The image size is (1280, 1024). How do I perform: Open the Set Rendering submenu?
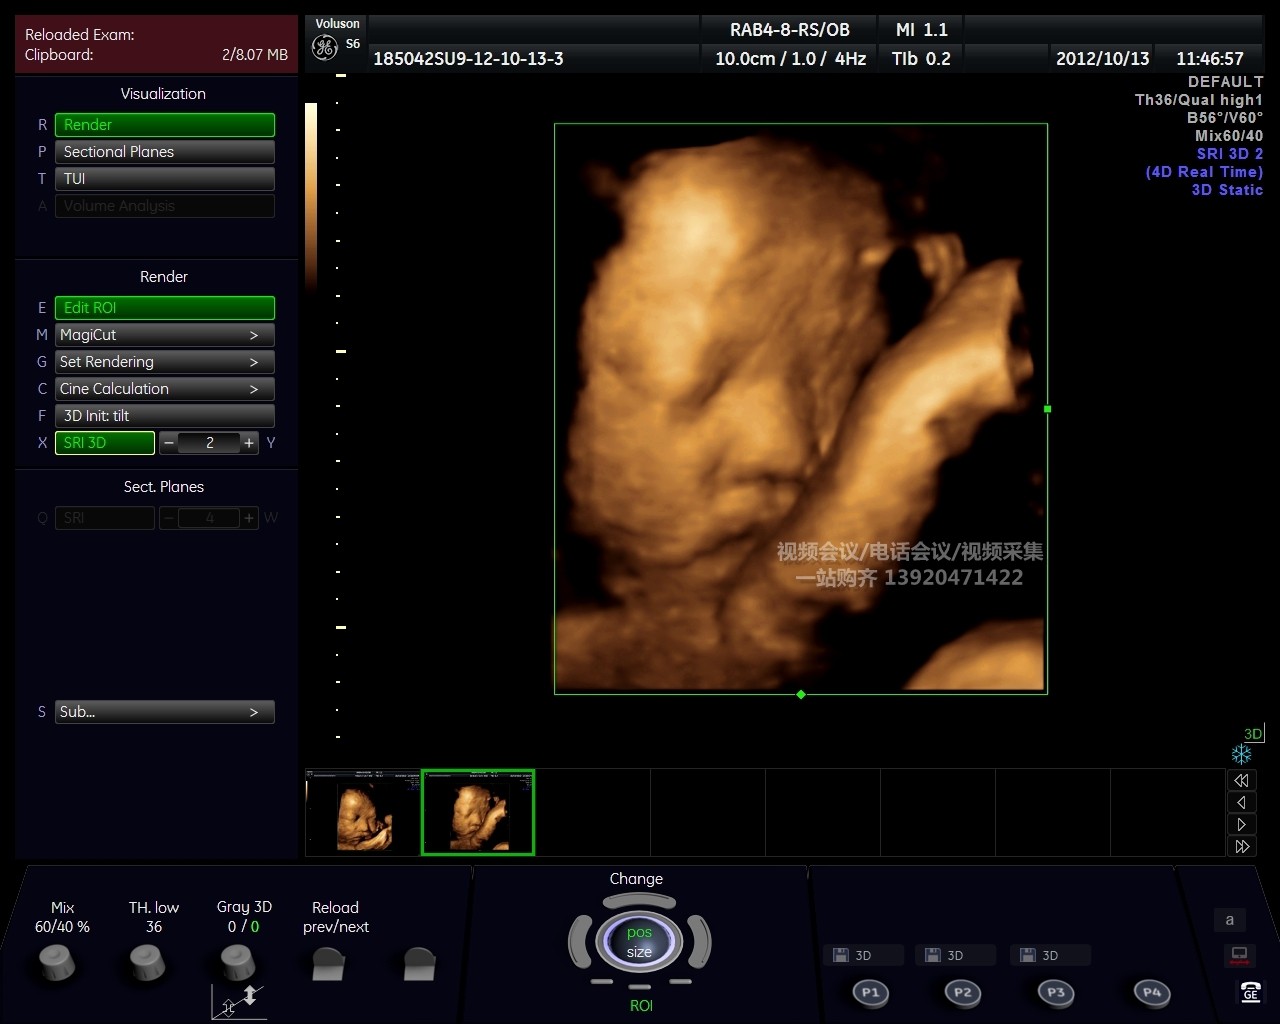164,362
